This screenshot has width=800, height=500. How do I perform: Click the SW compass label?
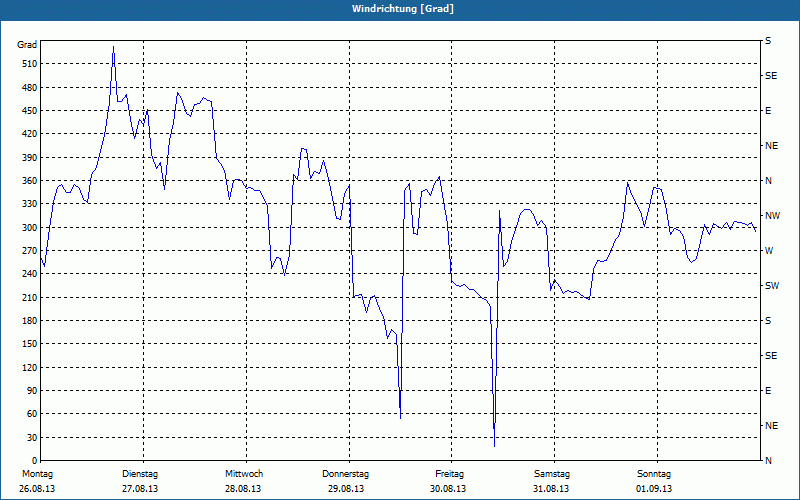point(772,286)
